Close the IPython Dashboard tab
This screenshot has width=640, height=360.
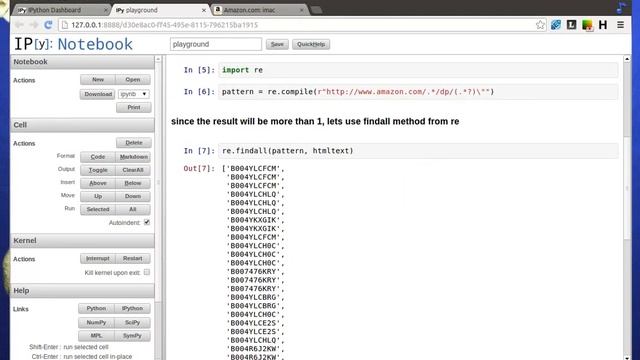click(106, 10)
